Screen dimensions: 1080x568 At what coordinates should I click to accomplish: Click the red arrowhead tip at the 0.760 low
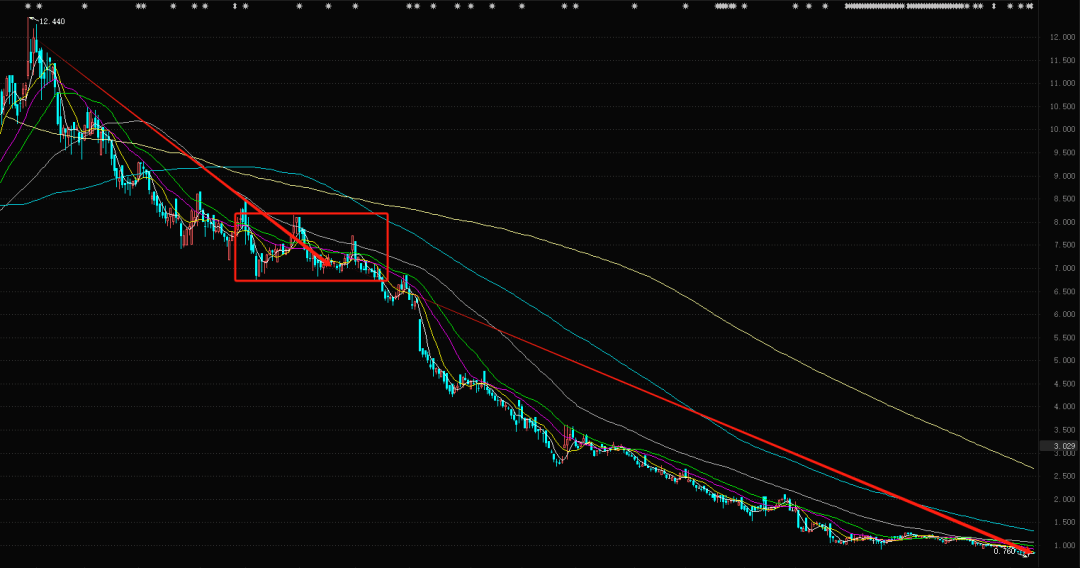[x=1029, y=552]
